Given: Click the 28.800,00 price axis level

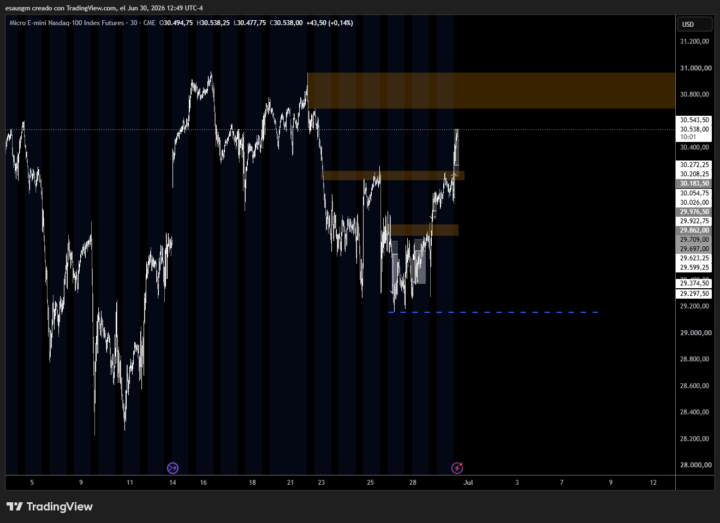Looking at the screenshot, I should pyautogui.click(x=694, y=359).
